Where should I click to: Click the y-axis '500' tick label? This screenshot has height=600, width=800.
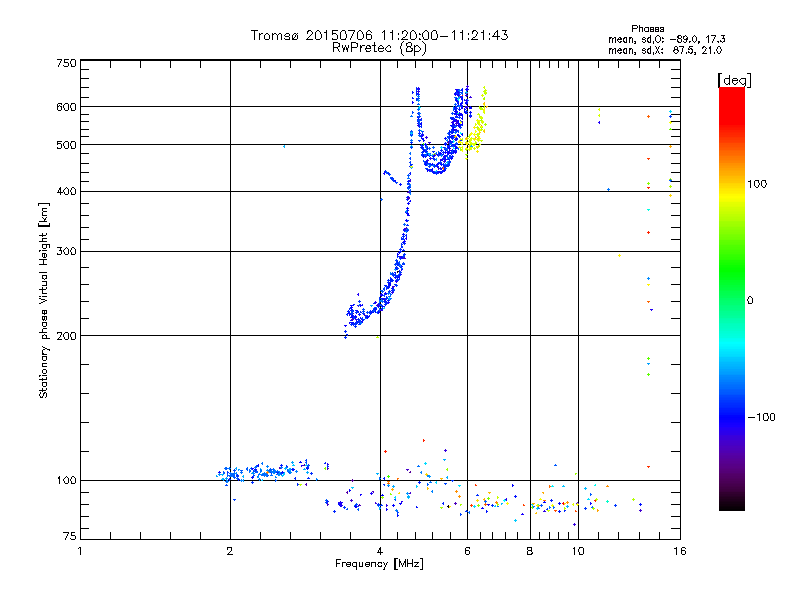click(66, 145)
